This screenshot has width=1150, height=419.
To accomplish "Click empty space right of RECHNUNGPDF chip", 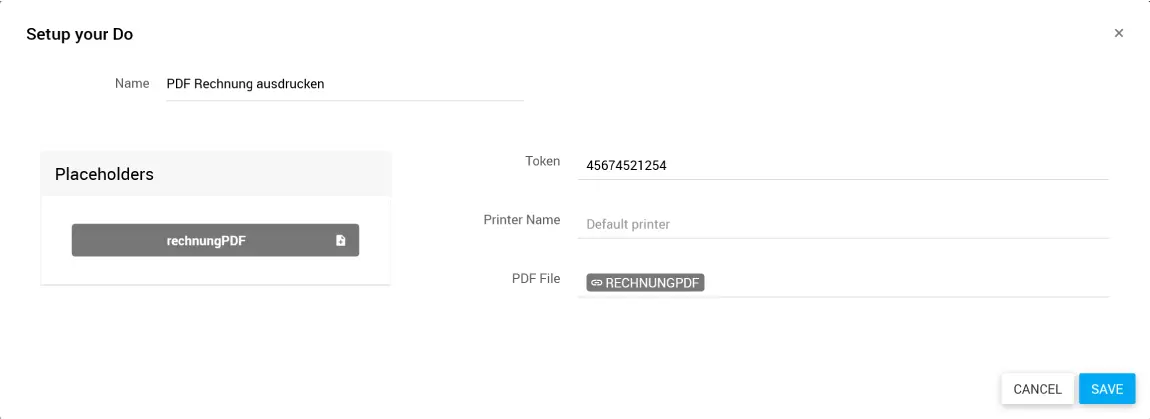I will 900,283.
